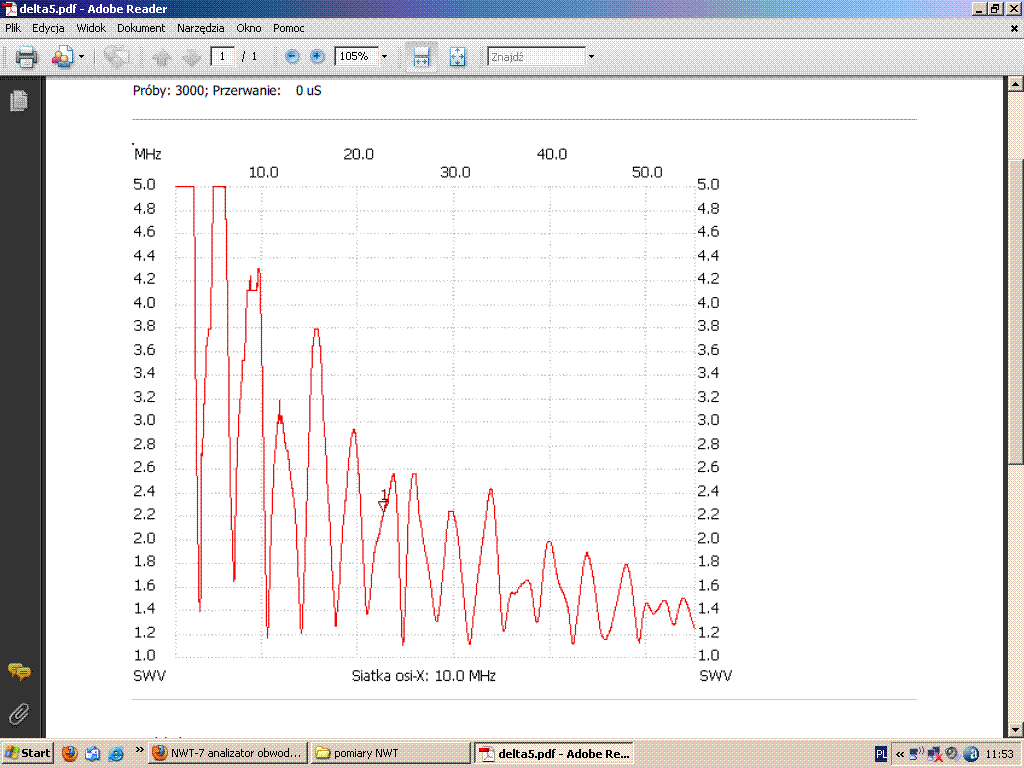Open the Plik menu
The width and height of the screenshot is (1024, 768).
tap(13, 29)
